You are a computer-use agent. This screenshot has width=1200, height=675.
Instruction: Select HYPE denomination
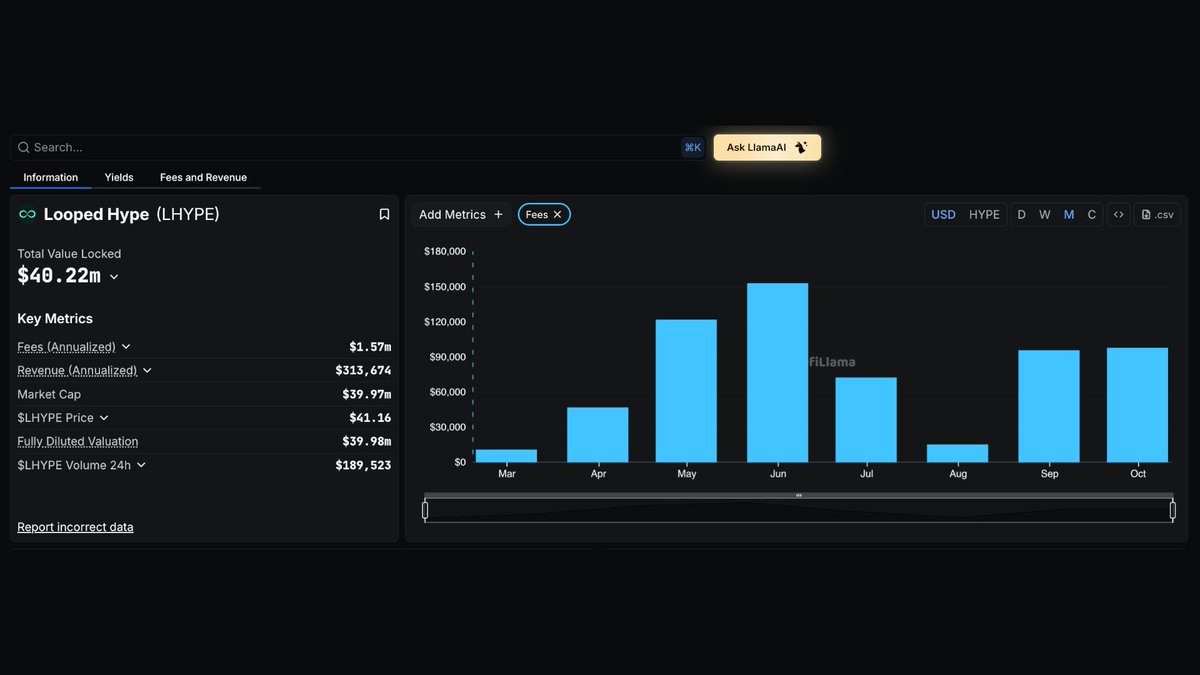pyautogui.click(x=984, y=214)
